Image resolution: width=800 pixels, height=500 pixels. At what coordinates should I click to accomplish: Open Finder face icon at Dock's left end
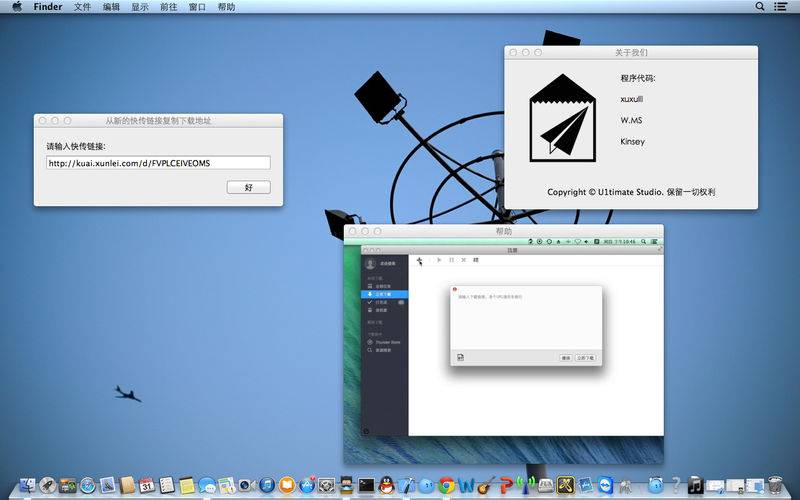coord(28,485)
